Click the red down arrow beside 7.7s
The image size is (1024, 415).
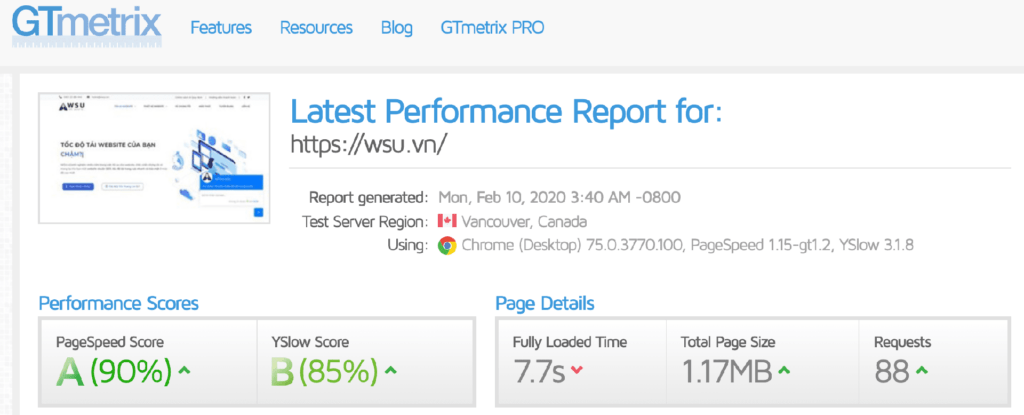tap(576, 371)
